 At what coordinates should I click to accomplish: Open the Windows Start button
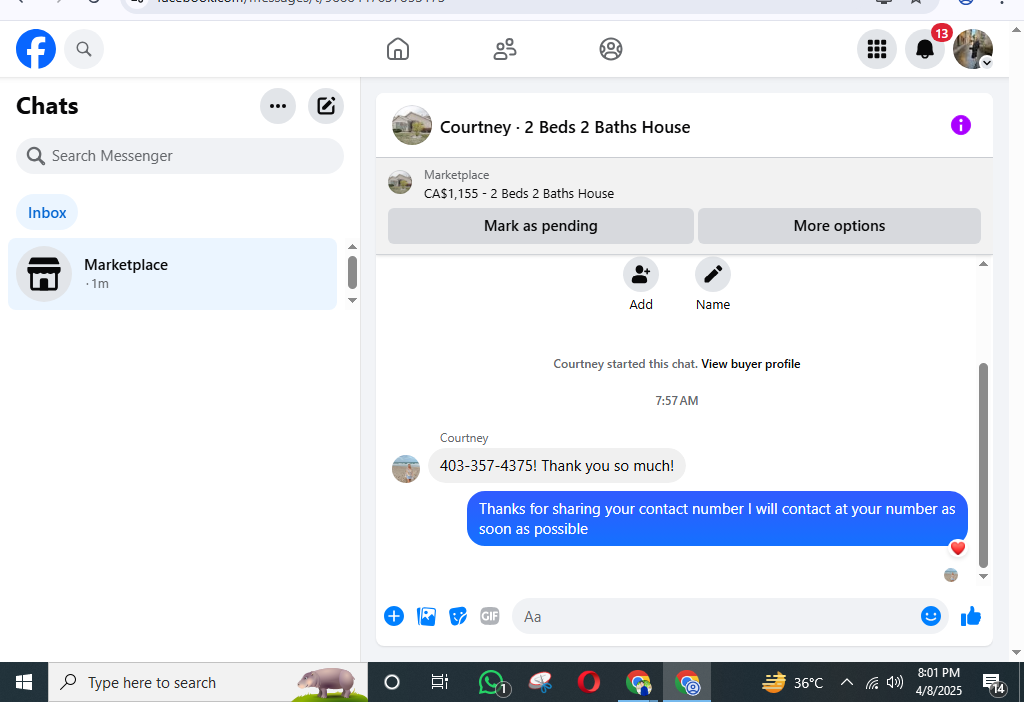click(x=24, y=682)
